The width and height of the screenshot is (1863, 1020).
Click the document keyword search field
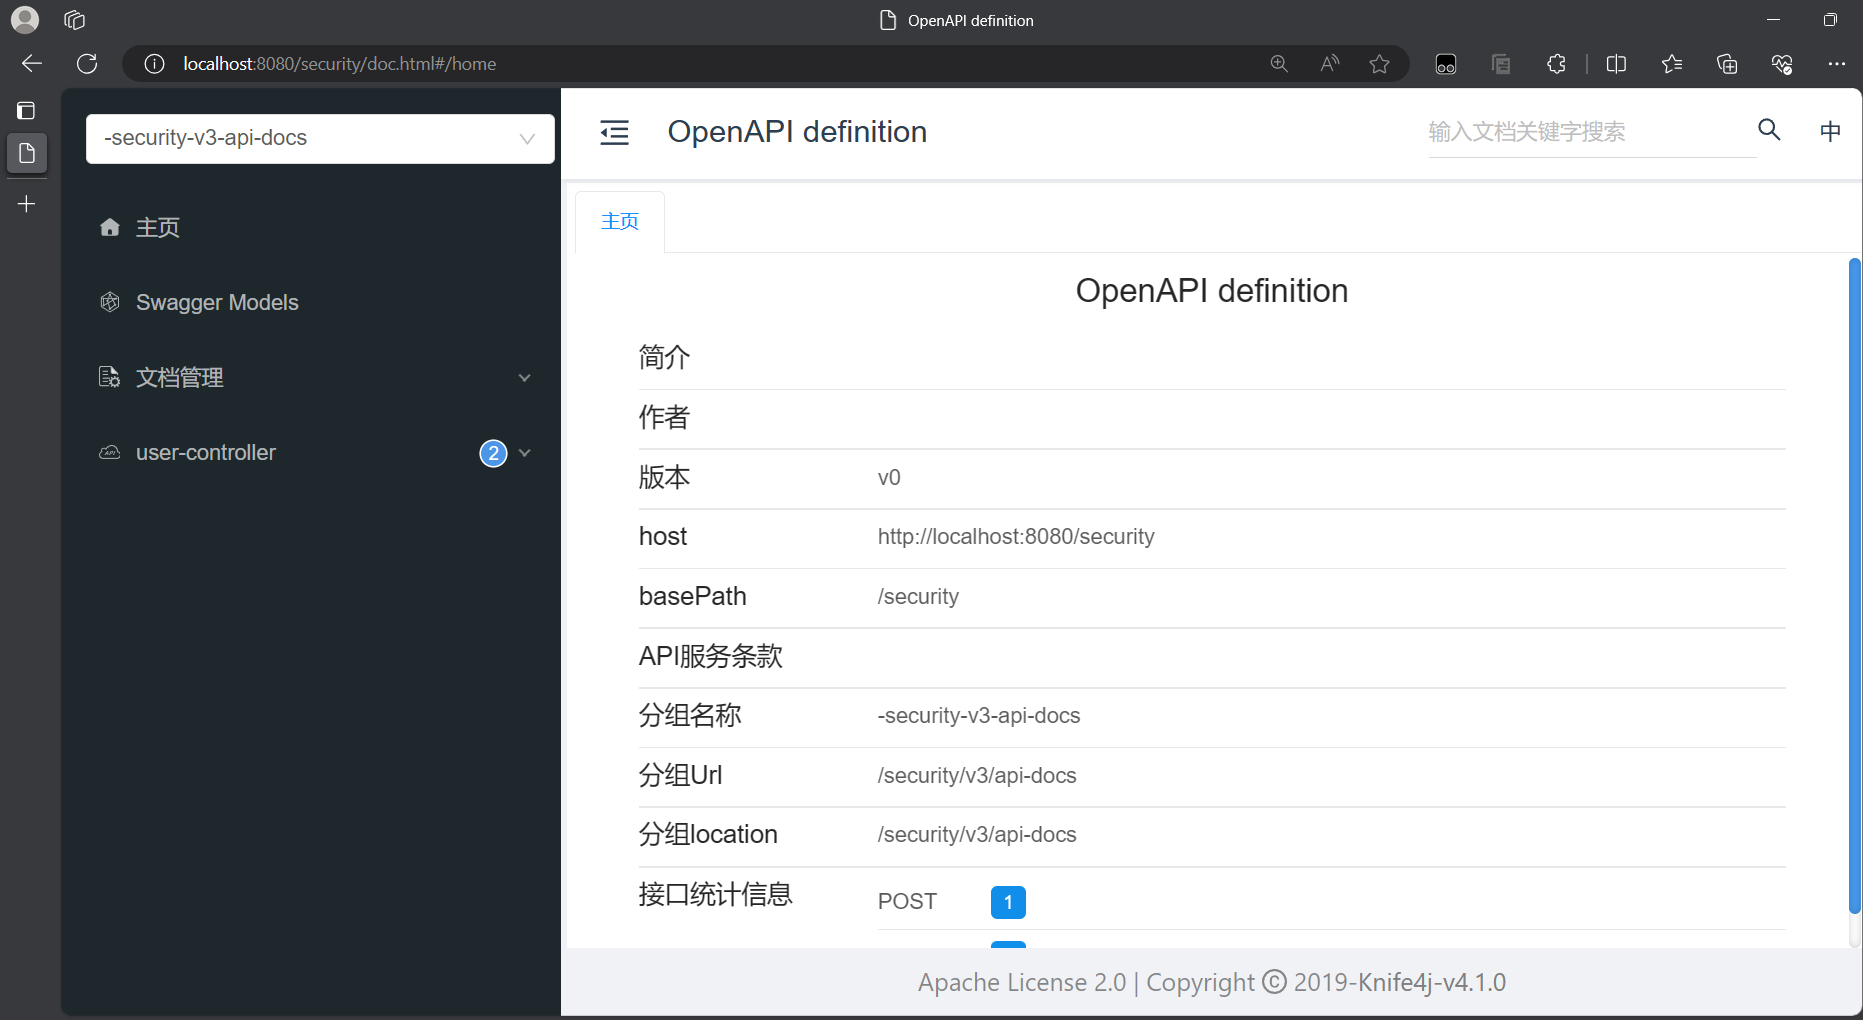(x=1590, y=132)
